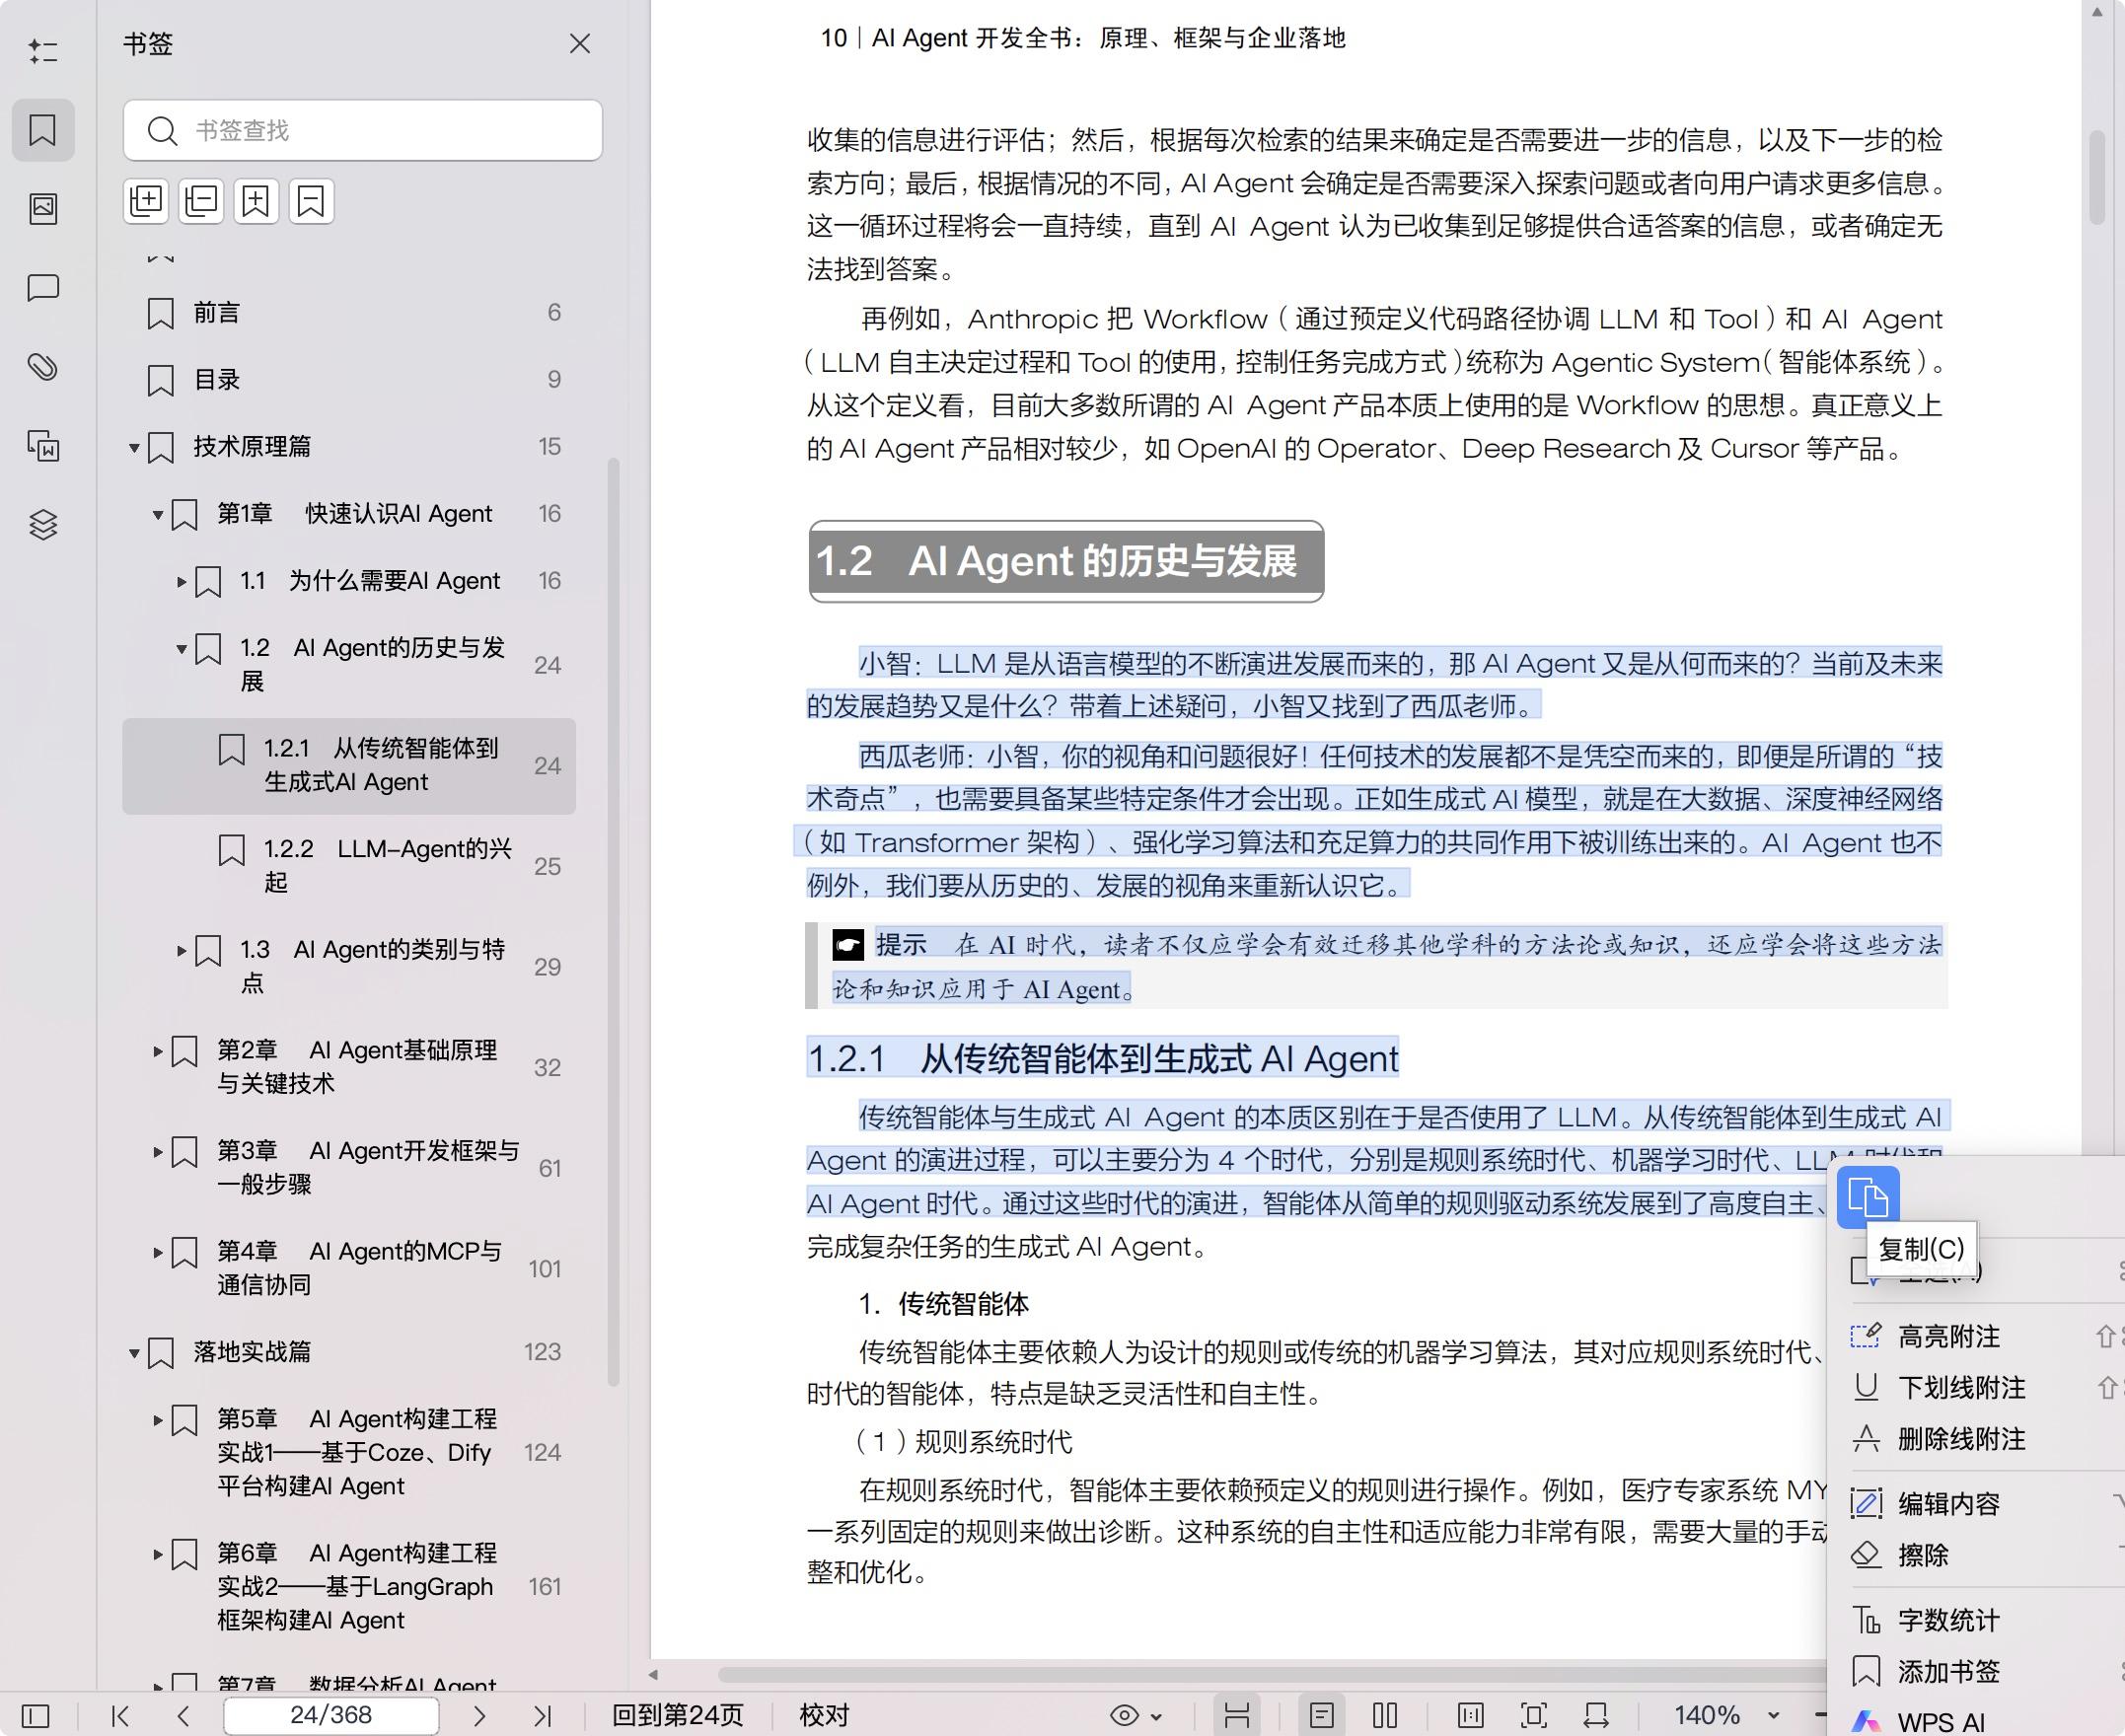Click the 校对 proofreading button
Viewport: 2125px width, 1736px height.
point(824,1716)
